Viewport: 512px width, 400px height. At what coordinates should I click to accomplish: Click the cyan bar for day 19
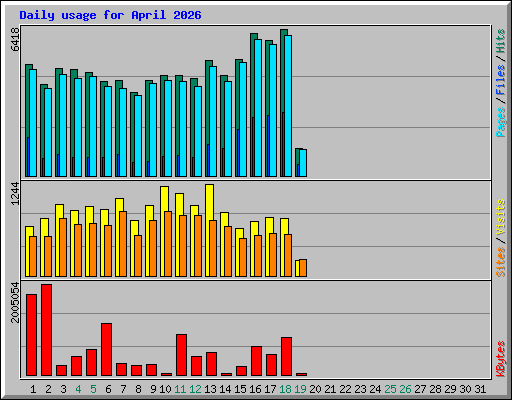point(303,163)
